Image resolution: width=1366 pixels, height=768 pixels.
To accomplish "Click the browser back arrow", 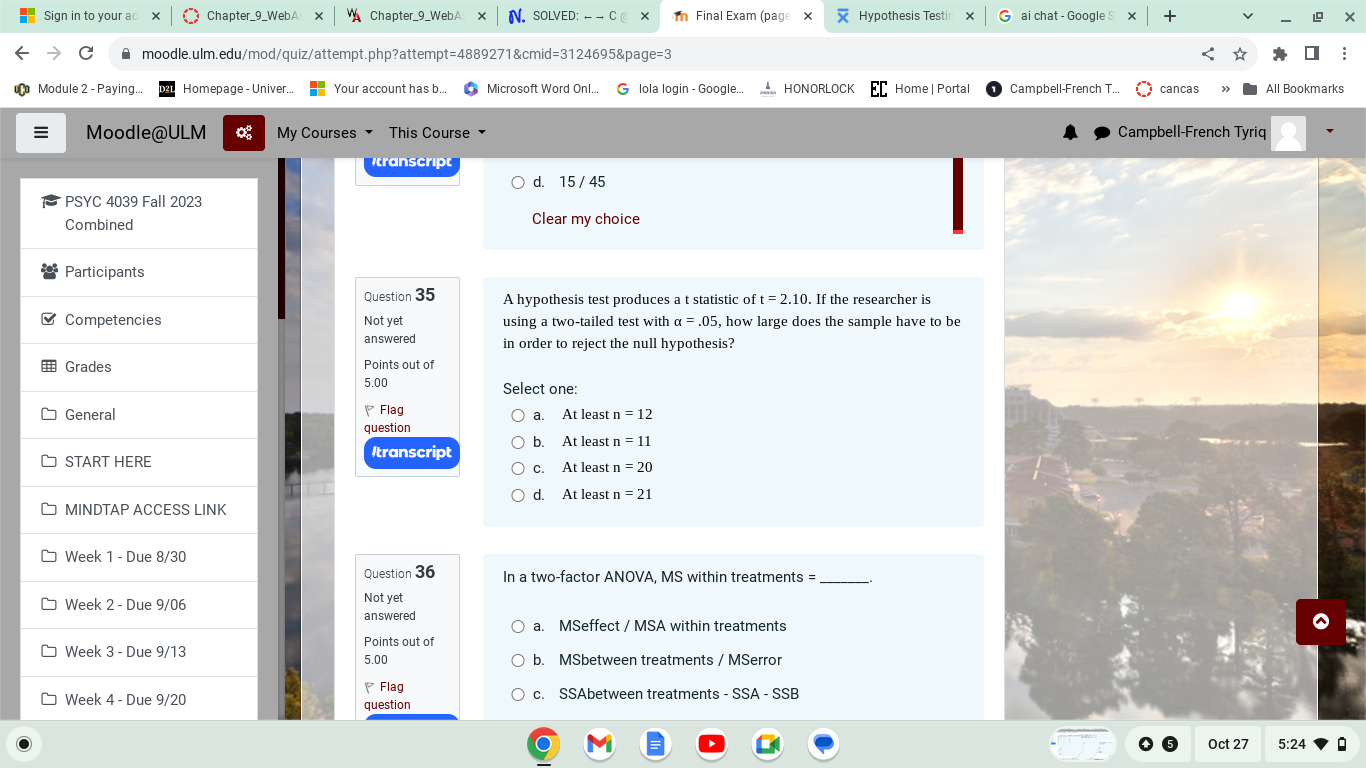I will 23,53.
